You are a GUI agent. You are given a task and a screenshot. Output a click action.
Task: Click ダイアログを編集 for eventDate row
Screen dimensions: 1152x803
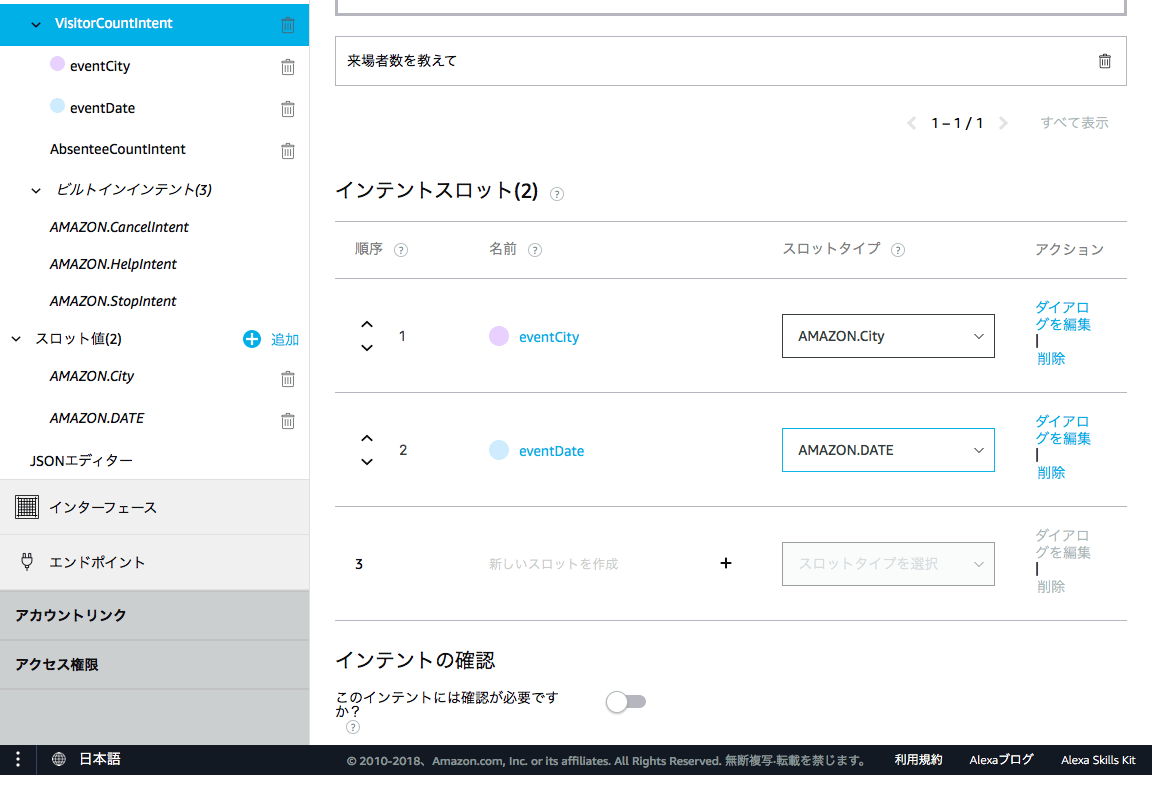point(1062,430)
